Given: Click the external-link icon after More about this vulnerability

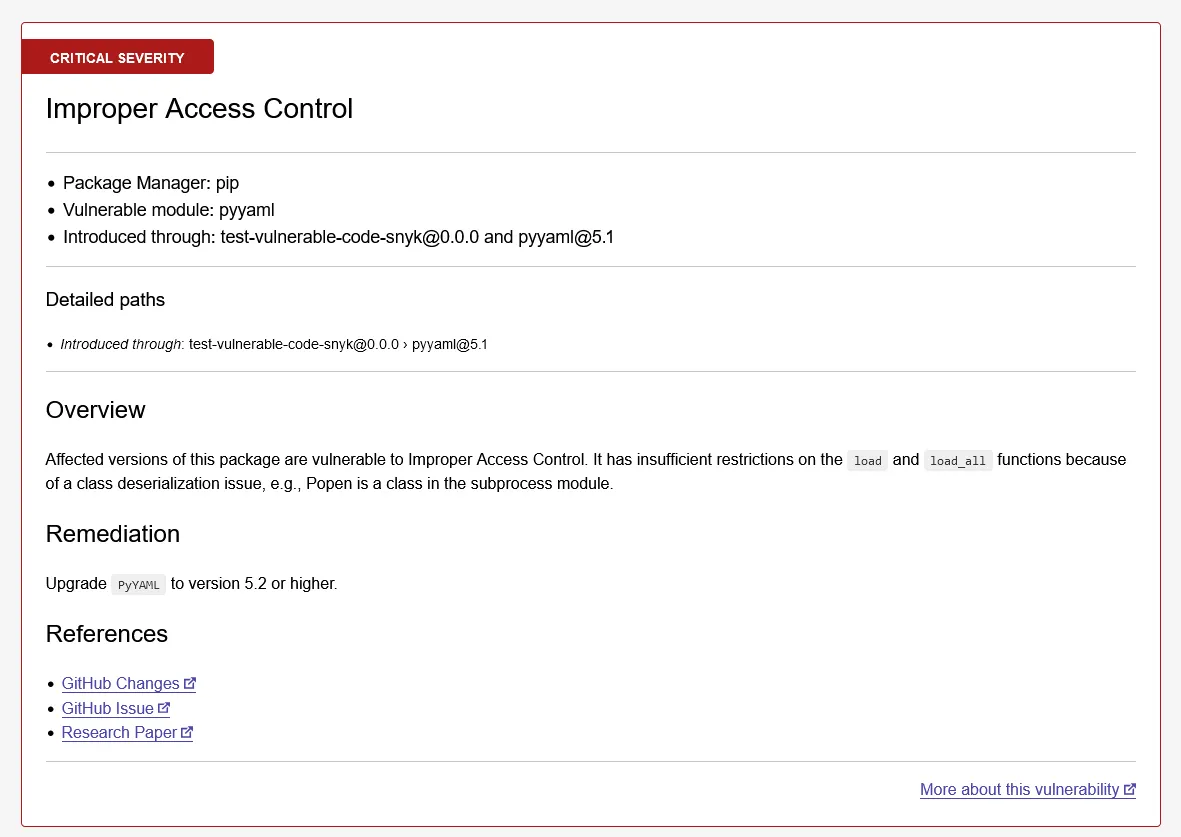Looking at the screenshot, I should [x=1130, y=789].
